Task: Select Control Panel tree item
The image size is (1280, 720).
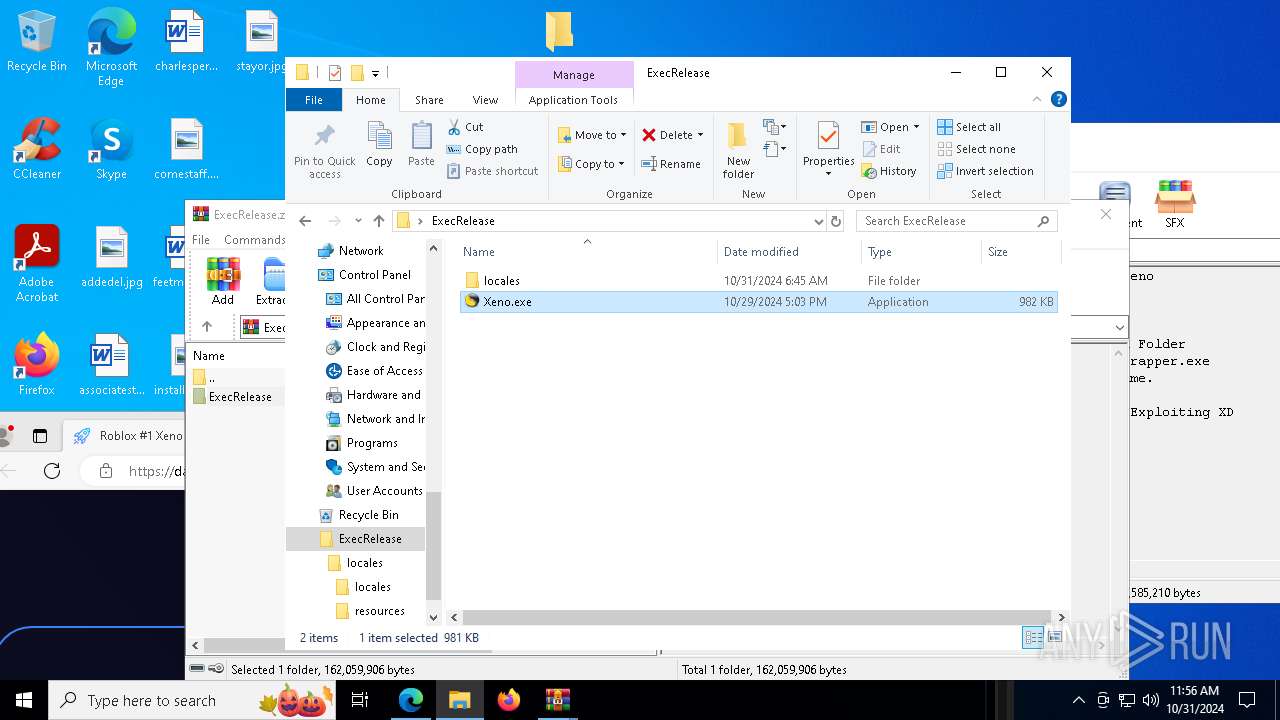Action: click(x=374, y=275)
